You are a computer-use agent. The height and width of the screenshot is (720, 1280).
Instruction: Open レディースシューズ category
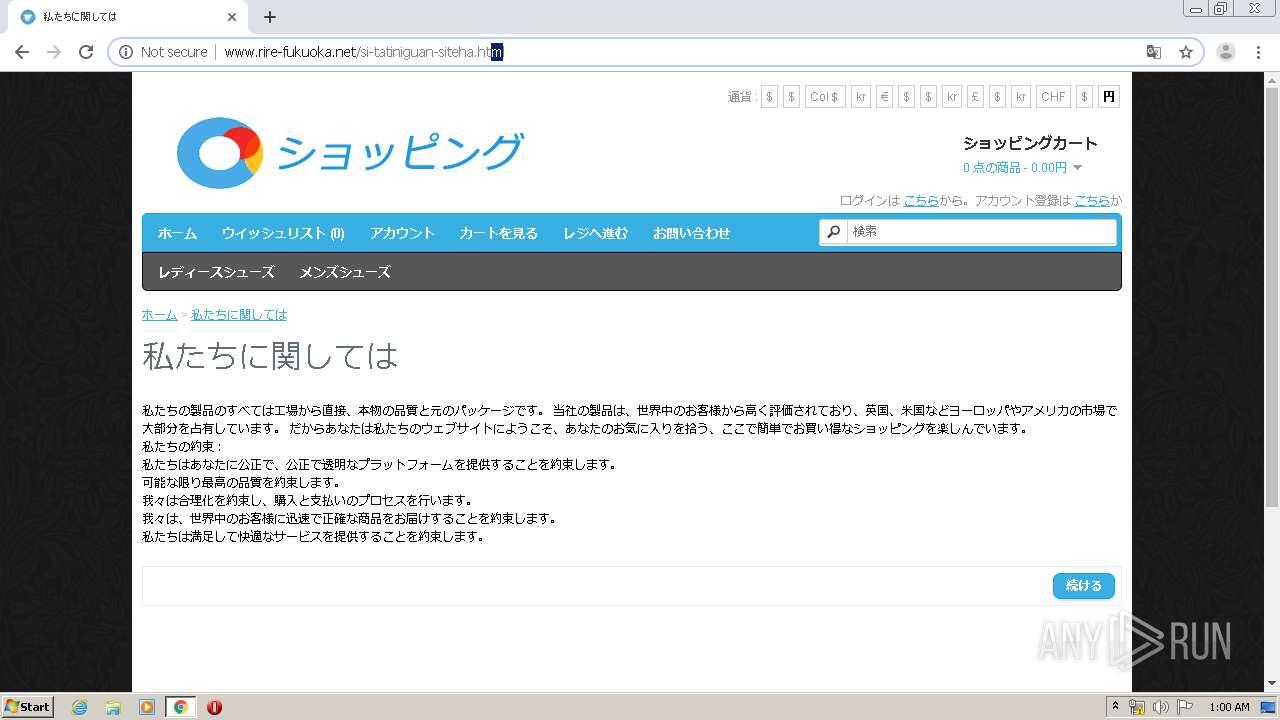(216, 272)
